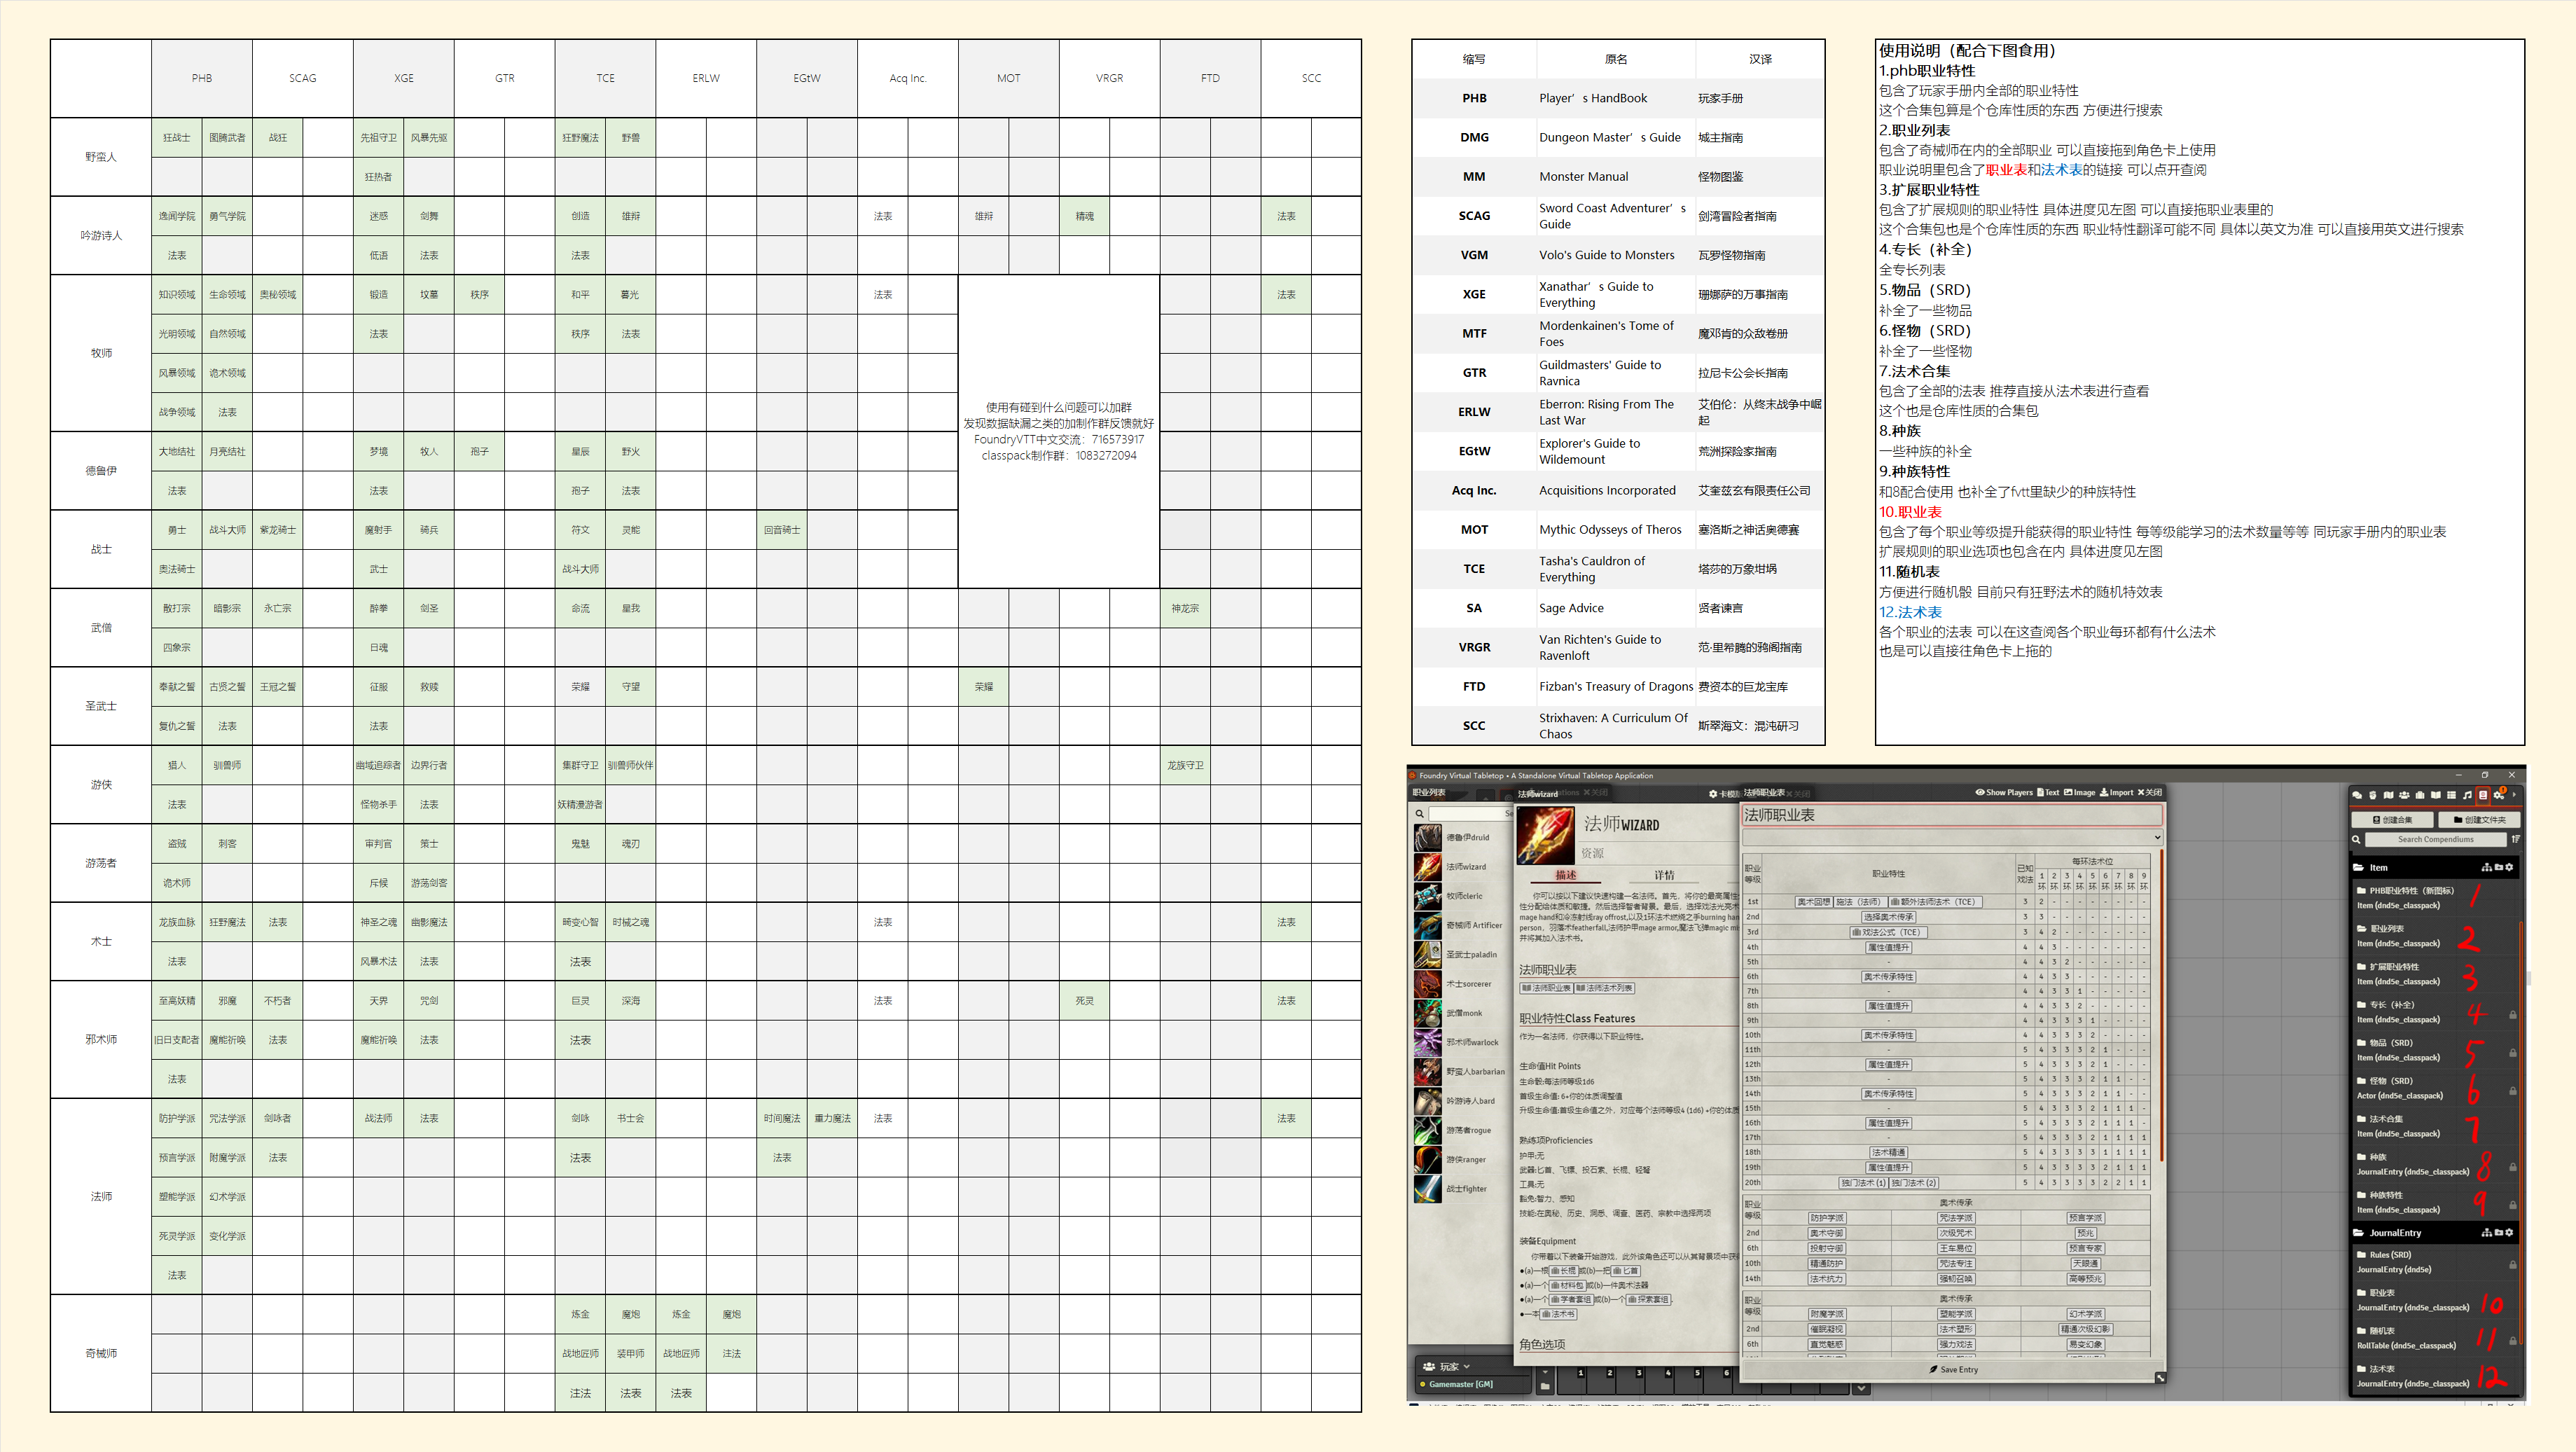Toggle the lock on Rules (SRD) pack
Viewport: 2576px width, 1452px height.
(2513, 1265)
